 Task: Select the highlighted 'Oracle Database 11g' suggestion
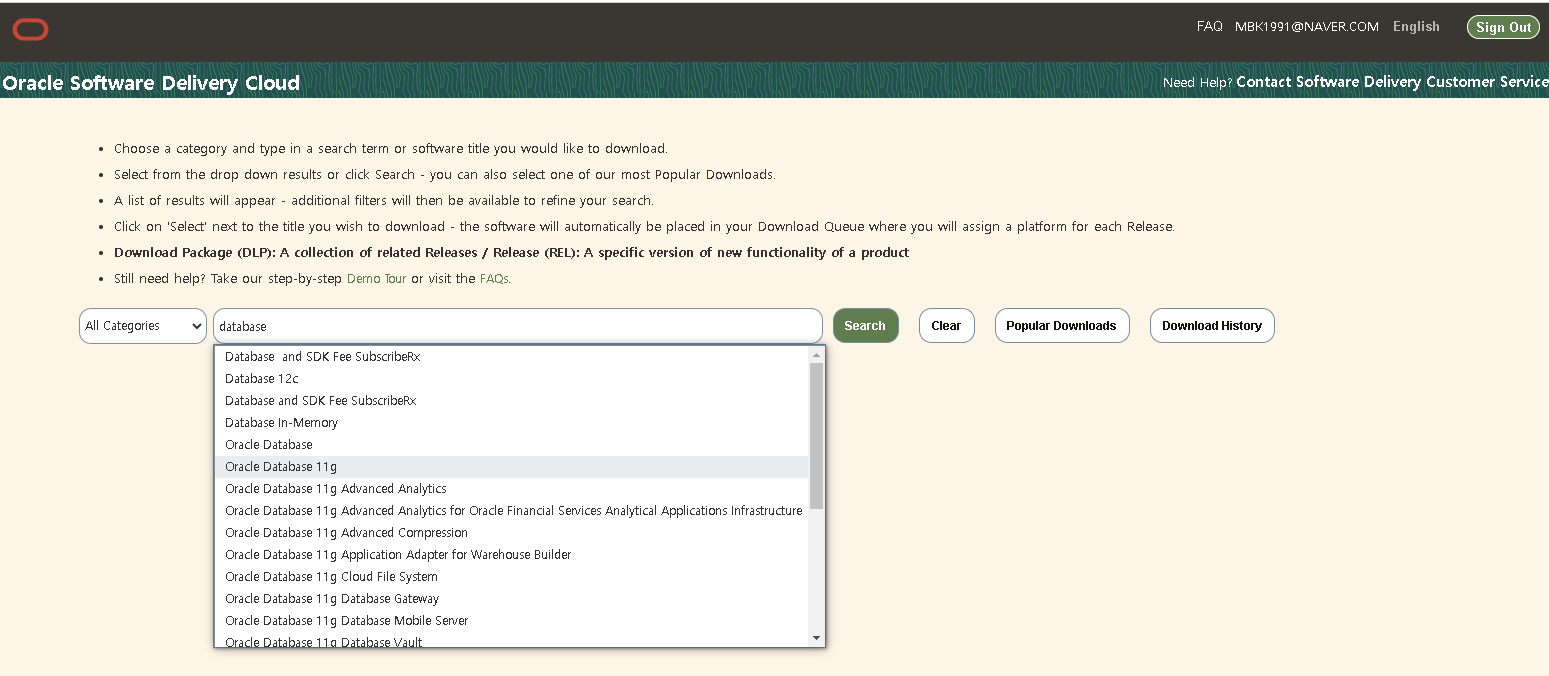point(512,467)
